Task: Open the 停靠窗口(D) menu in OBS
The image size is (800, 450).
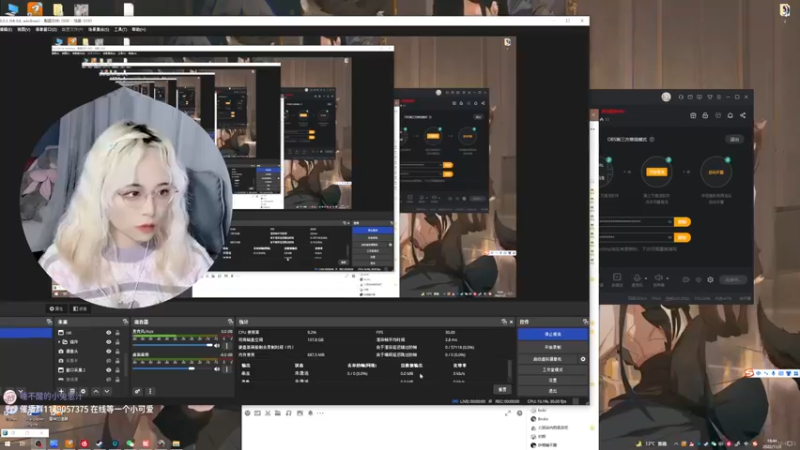Action: pyautogui.click(x=46, y=30)
